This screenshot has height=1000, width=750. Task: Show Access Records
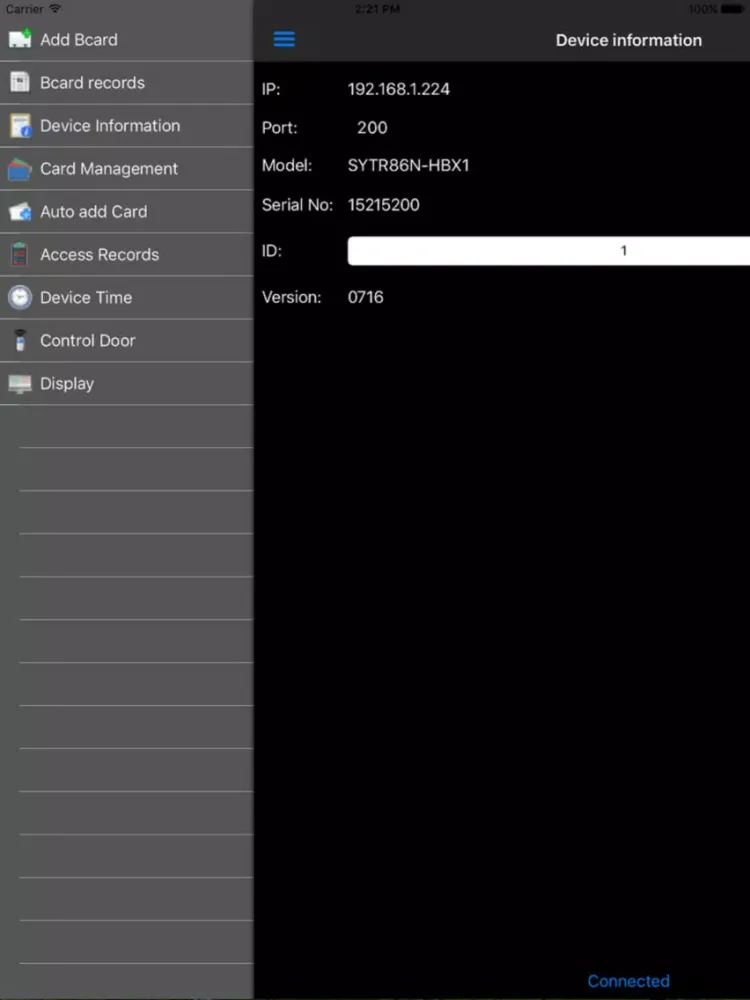coord(126,254)
